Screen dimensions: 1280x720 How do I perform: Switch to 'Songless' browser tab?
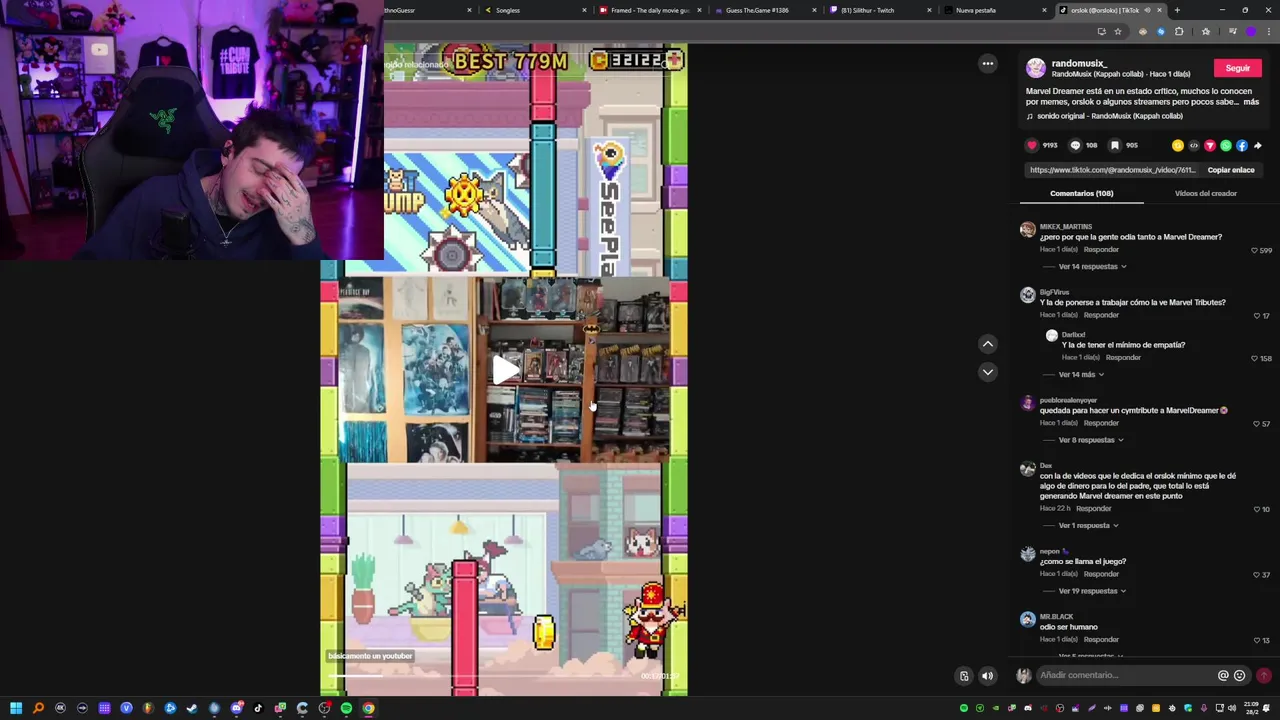(535, 10)
